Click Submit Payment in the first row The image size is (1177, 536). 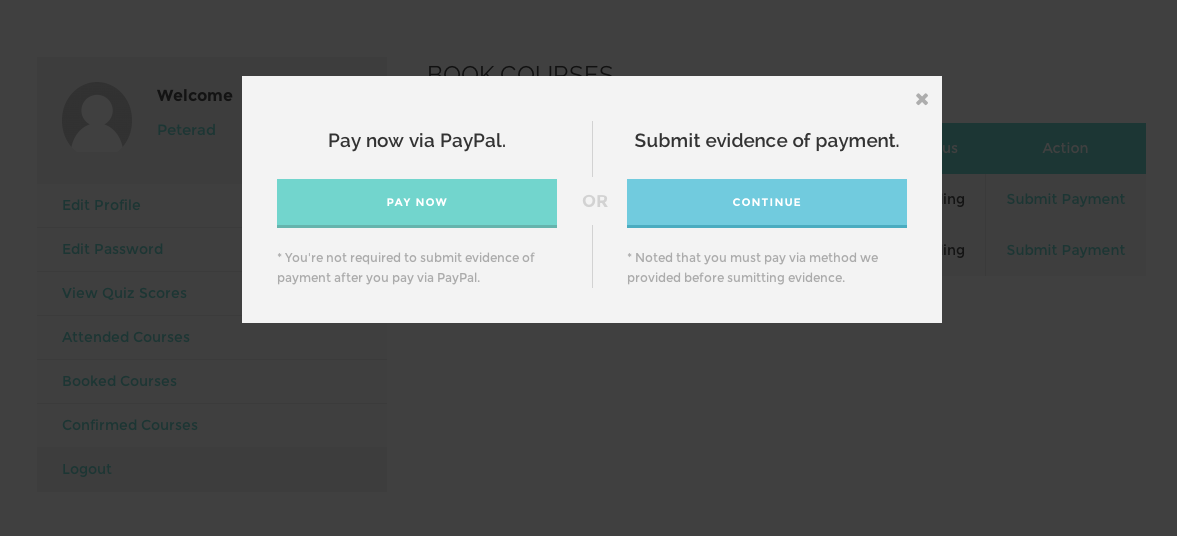(1065, 199)
